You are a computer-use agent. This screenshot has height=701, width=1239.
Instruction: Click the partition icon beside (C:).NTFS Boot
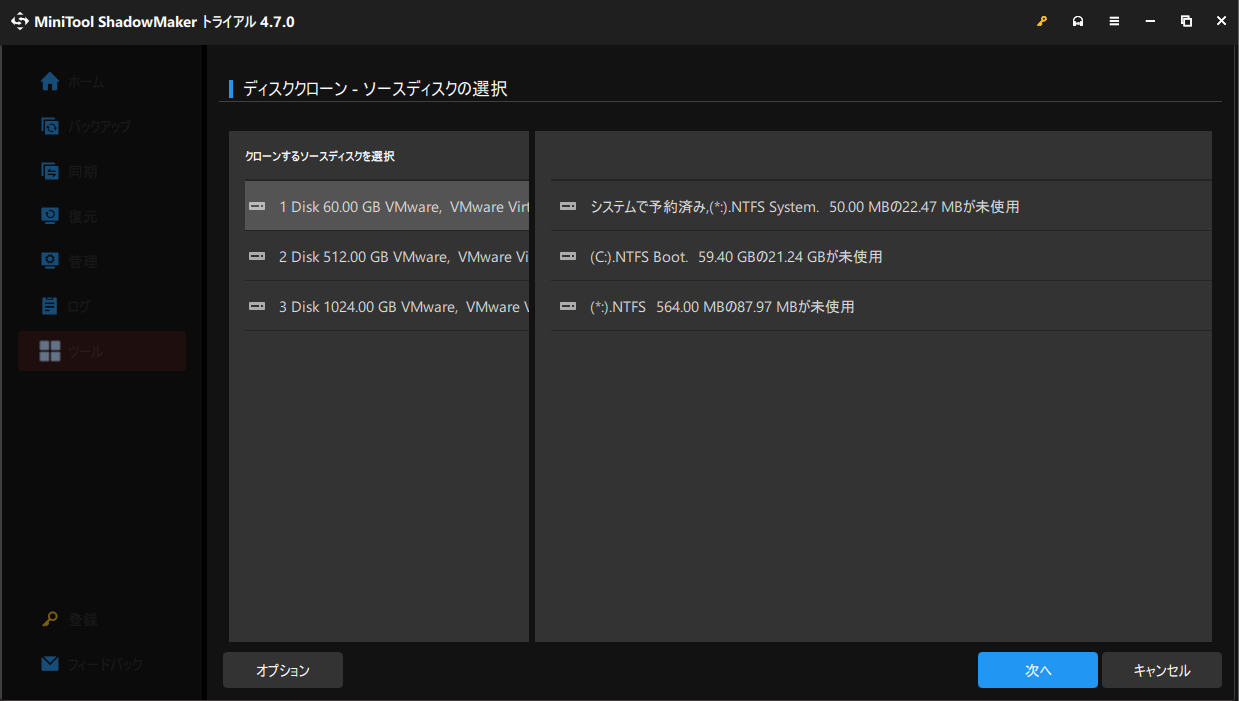pyautogui.click(x=568, y=257)
